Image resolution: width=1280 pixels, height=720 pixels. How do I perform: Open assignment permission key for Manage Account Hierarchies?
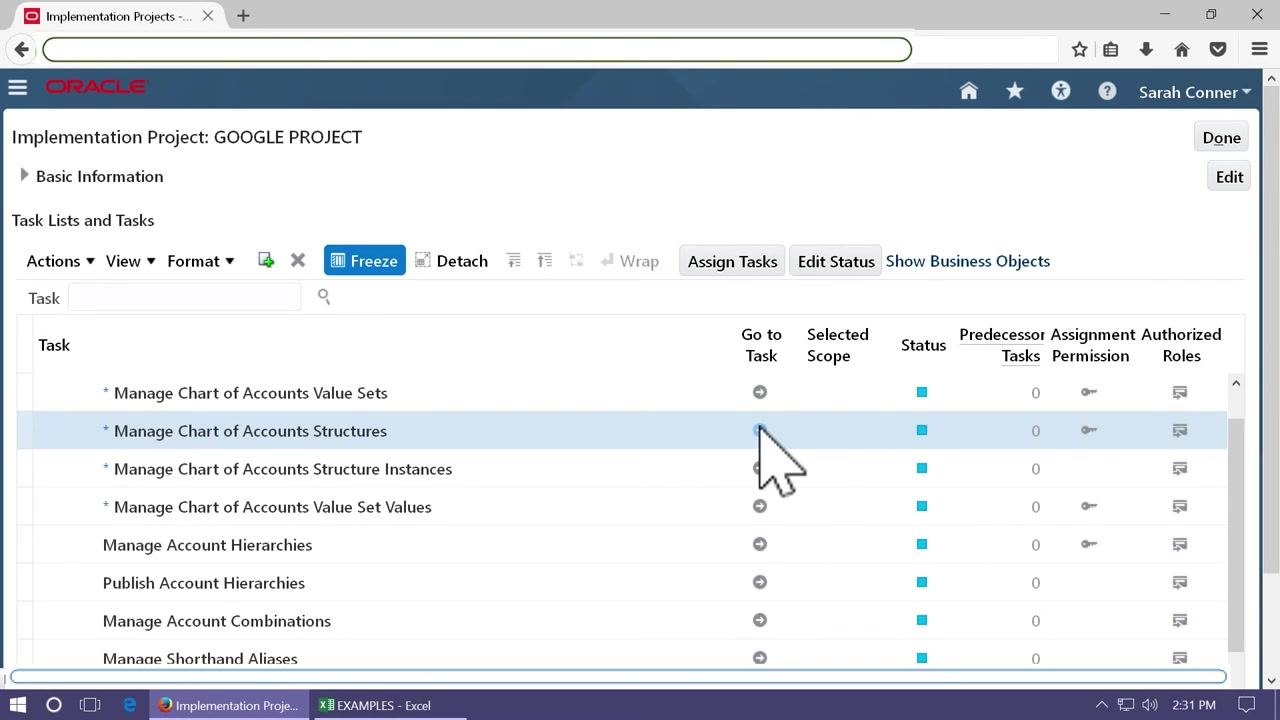click(x=1089, y=544)
